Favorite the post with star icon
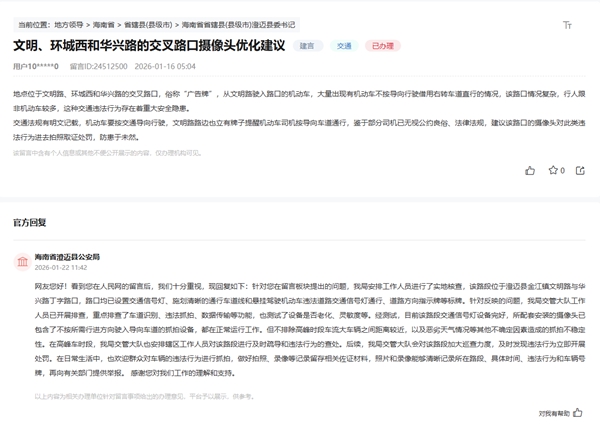The image size is (600, 439). [553, 170]
